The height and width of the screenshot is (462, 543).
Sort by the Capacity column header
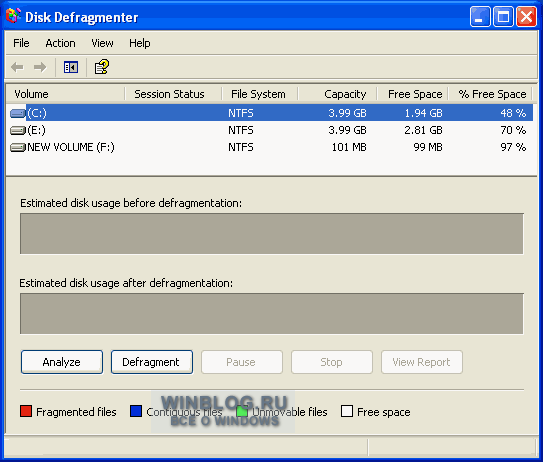pyautogui.click(x=337, y=94)
